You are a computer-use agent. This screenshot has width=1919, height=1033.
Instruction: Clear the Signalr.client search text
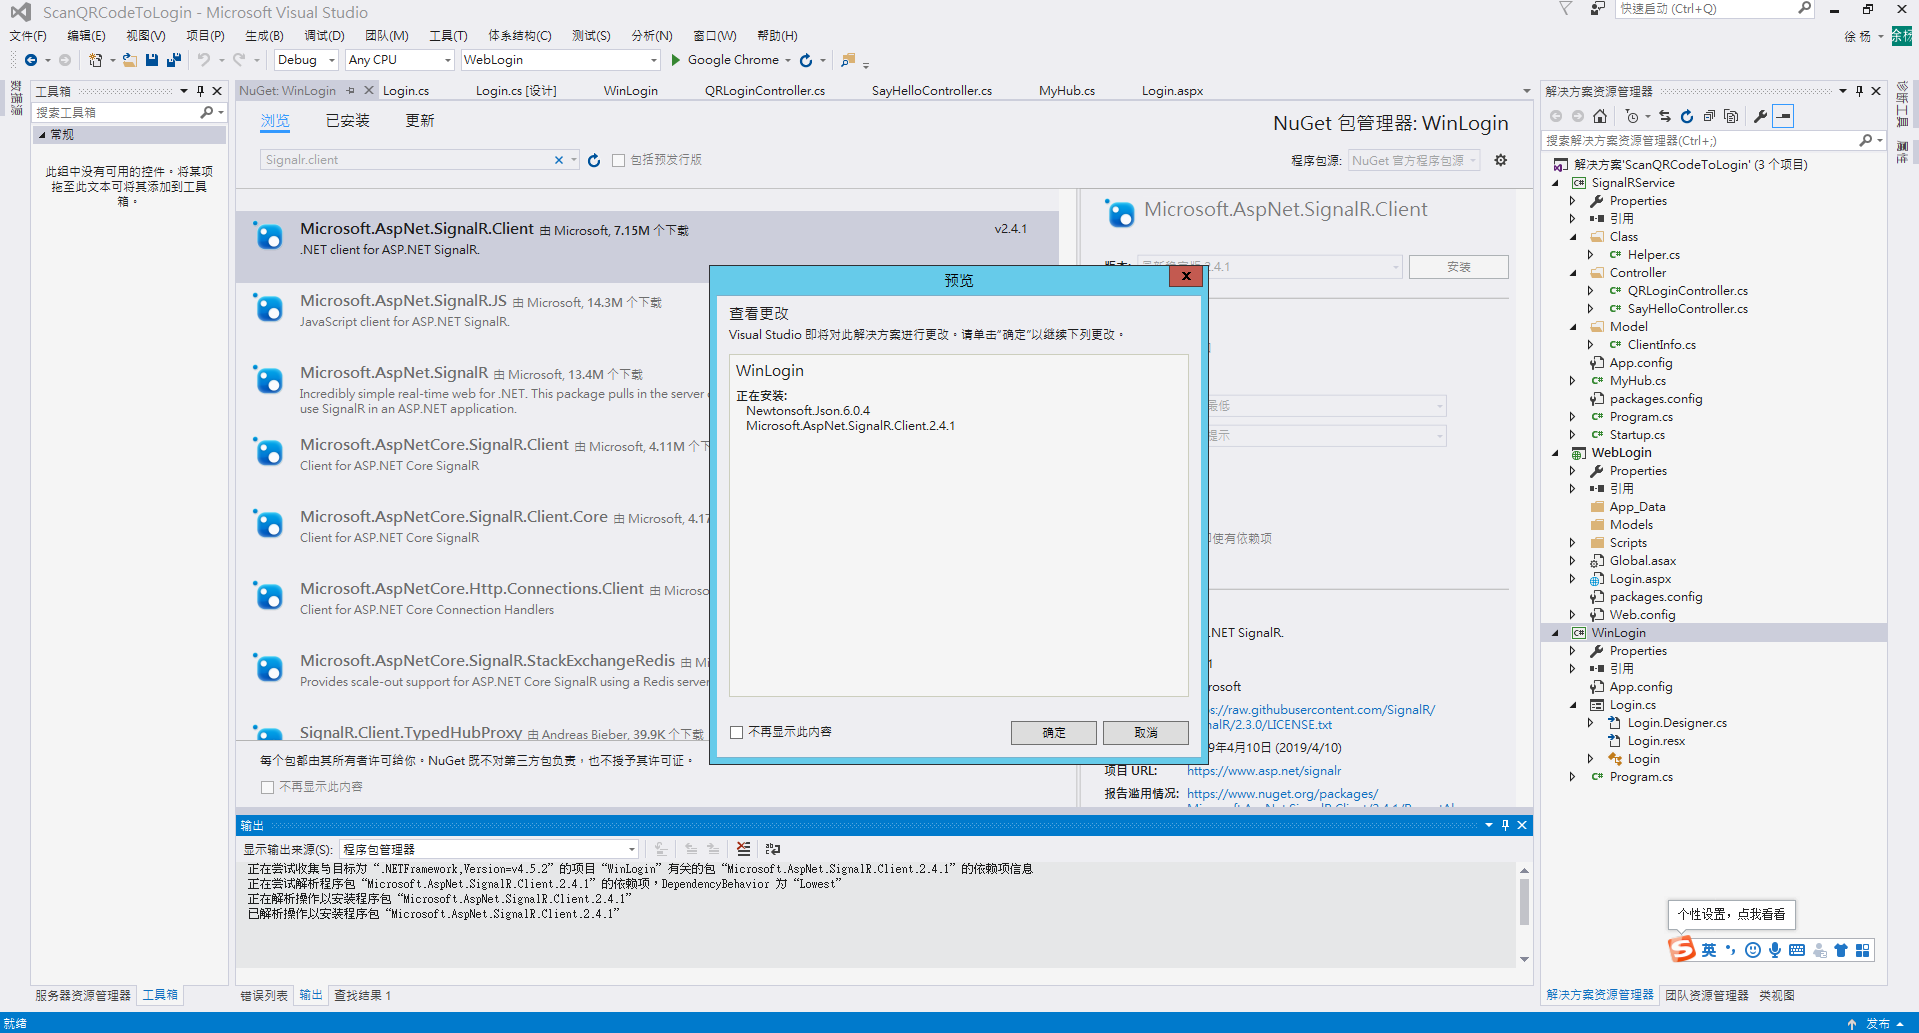[x=559, y=160]
